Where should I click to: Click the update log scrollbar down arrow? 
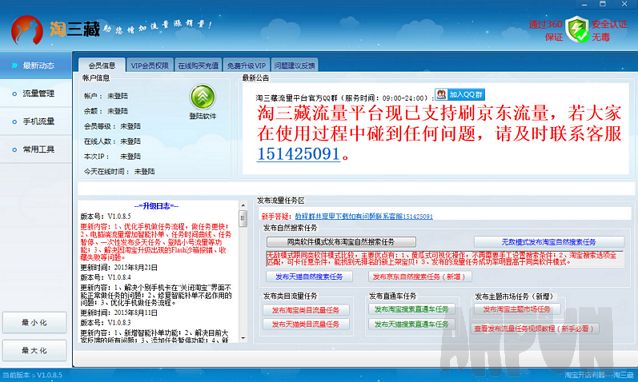pyautogui.click(x=243, y=338)
